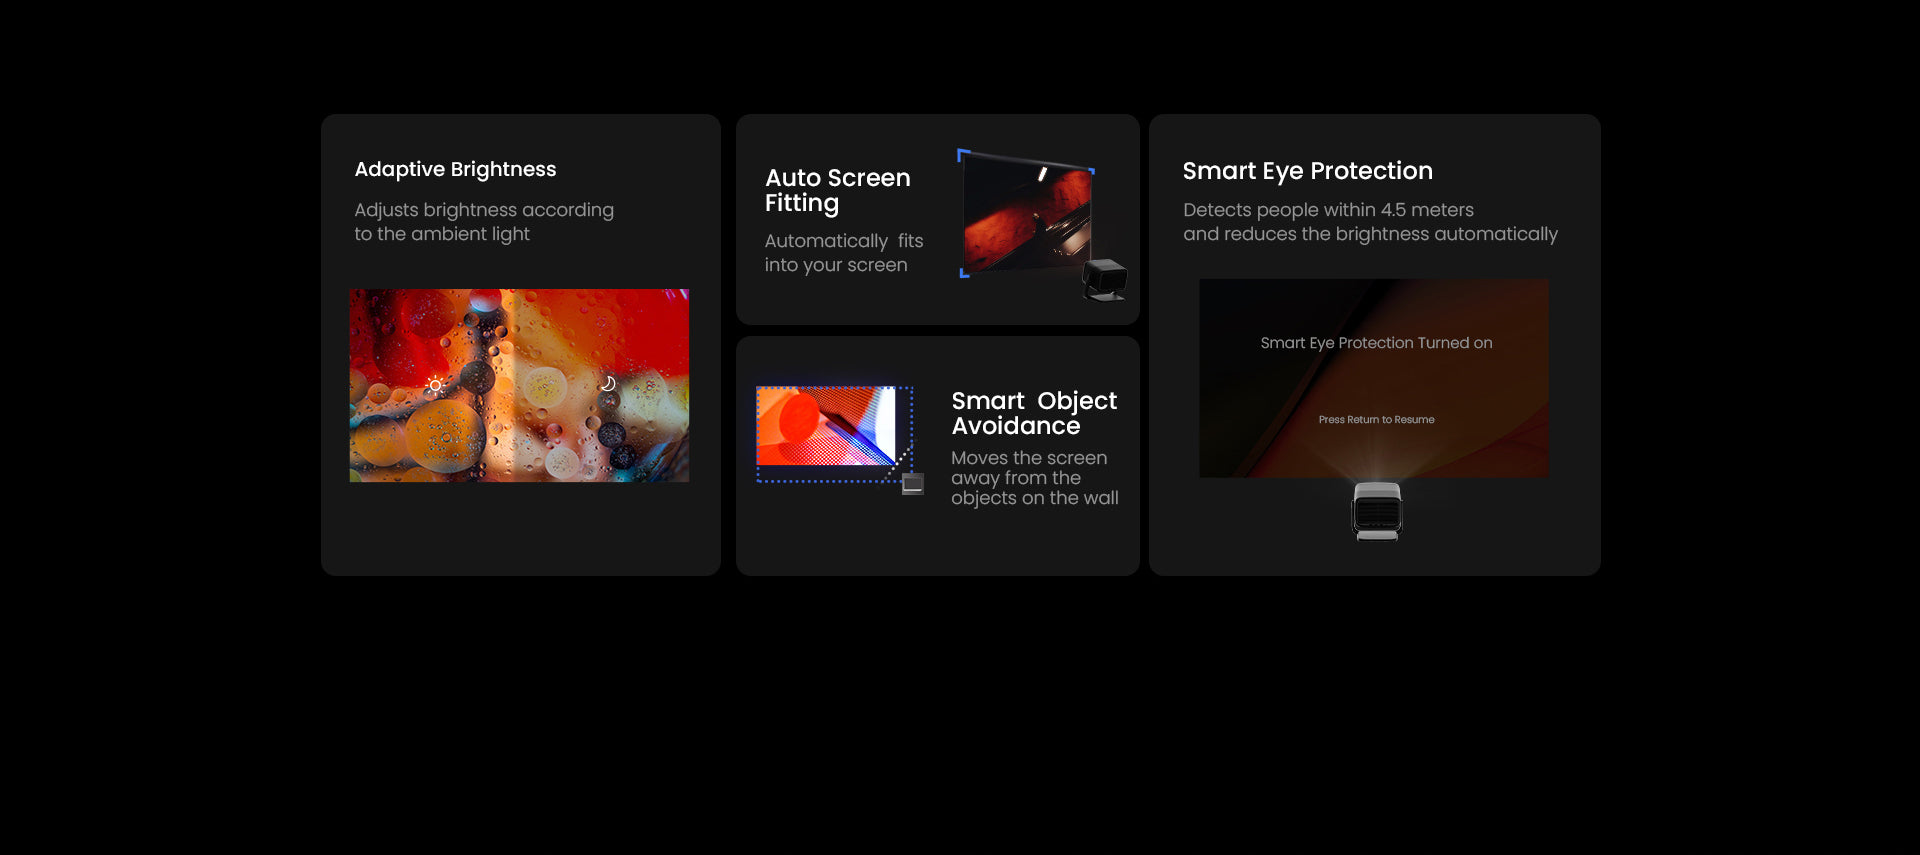This screenshot has height=855, width=1920.
Task: Click the Smart Object Avoidance heading
Action: 1034,413
